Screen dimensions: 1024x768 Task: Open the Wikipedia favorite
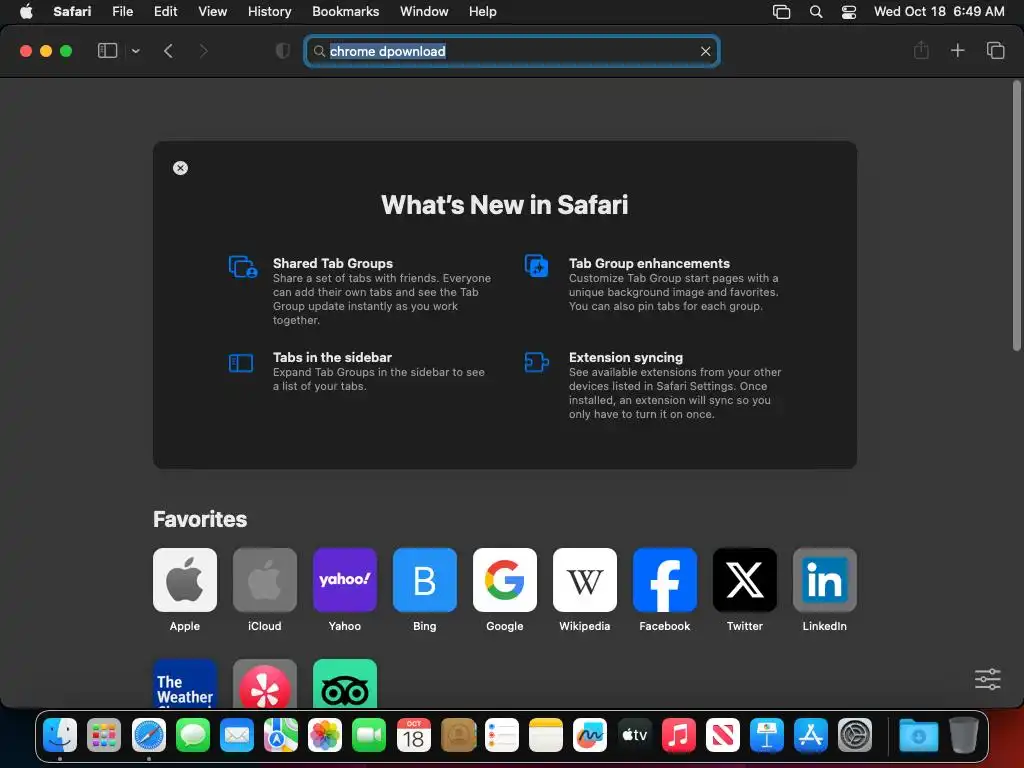(x=584, y=580)
